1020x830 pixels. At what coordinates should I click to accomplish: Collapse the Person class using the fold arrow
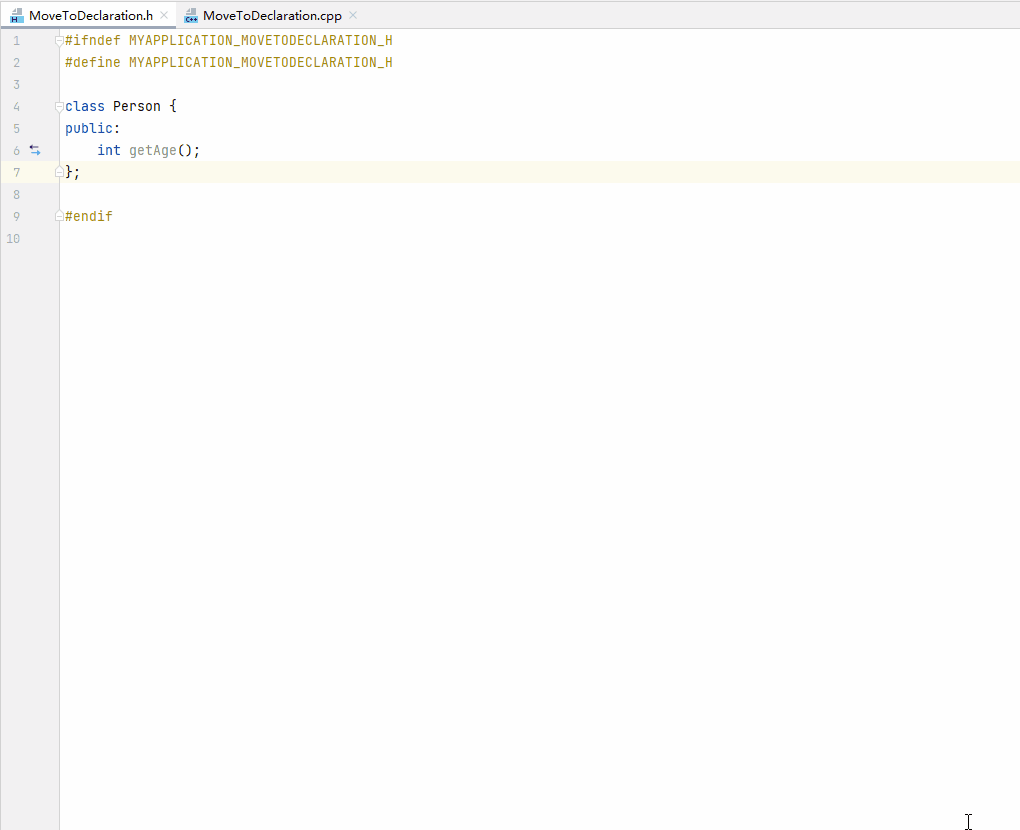58,106
